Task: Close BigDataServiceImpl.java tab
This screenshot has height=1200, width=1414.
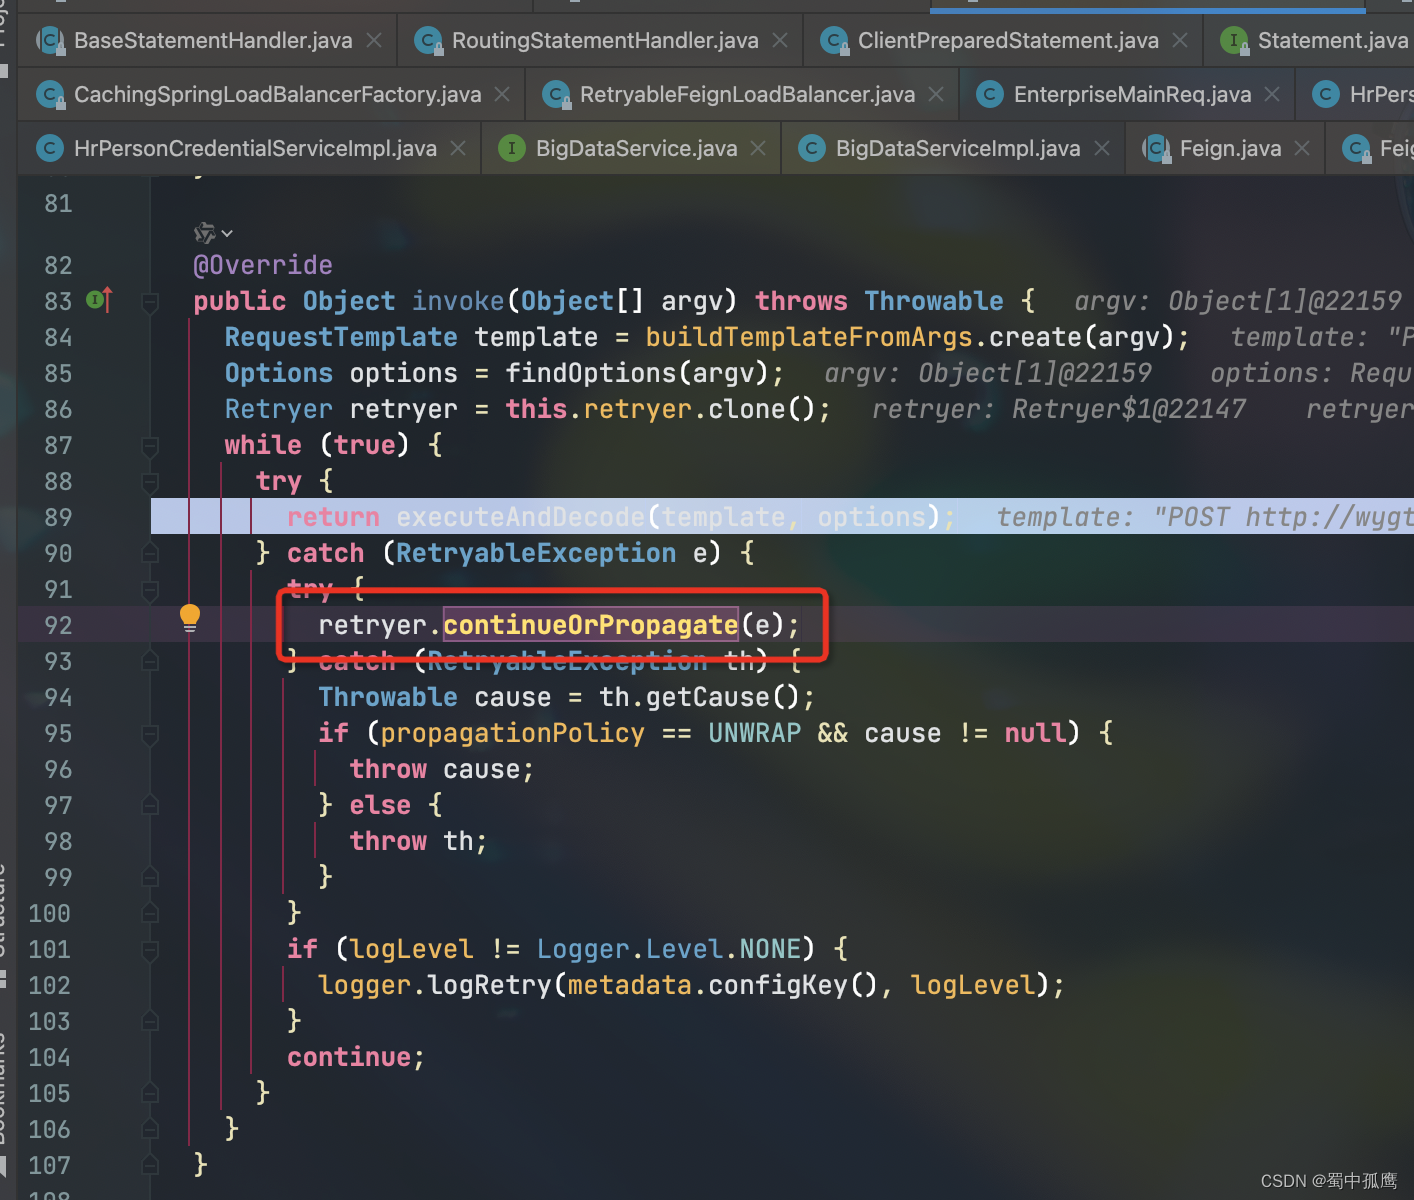Action: (x=1102, y=148)
